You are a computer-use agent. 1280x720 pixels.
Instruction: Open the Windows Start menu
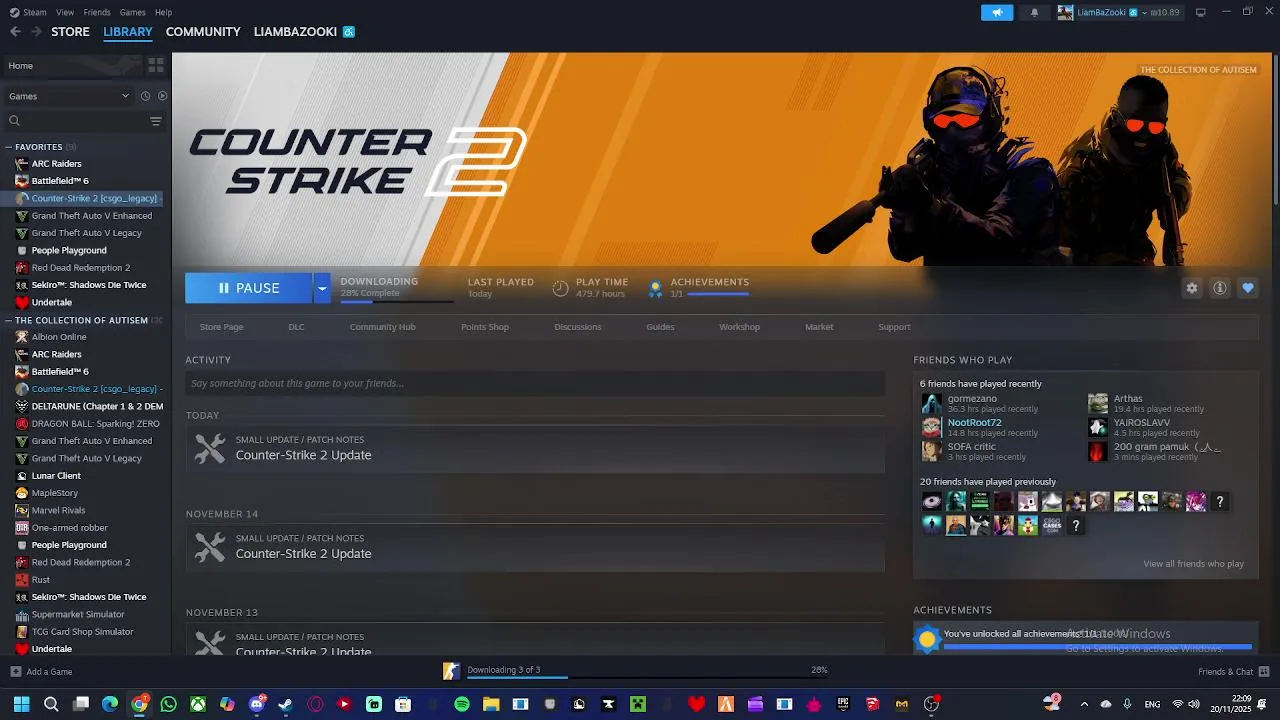pos(21,704)
